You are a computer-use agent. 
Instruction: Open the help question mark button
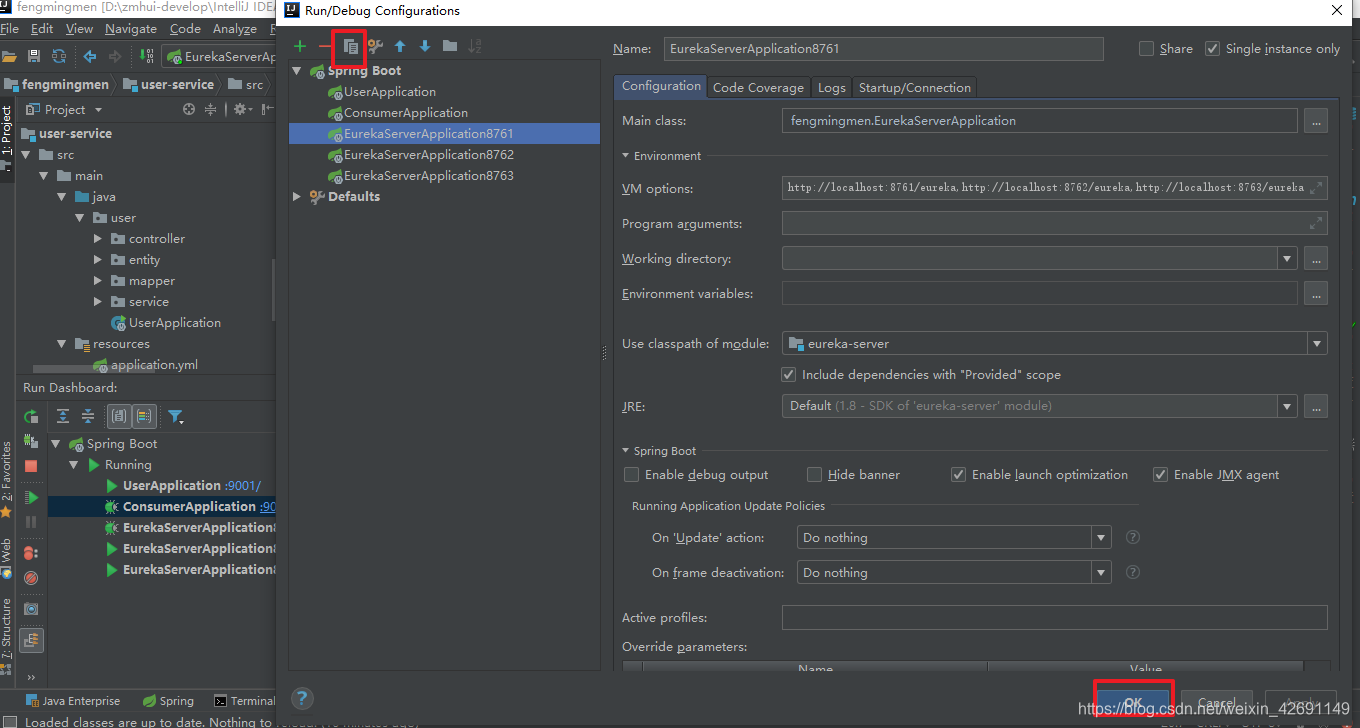(302, 698)
